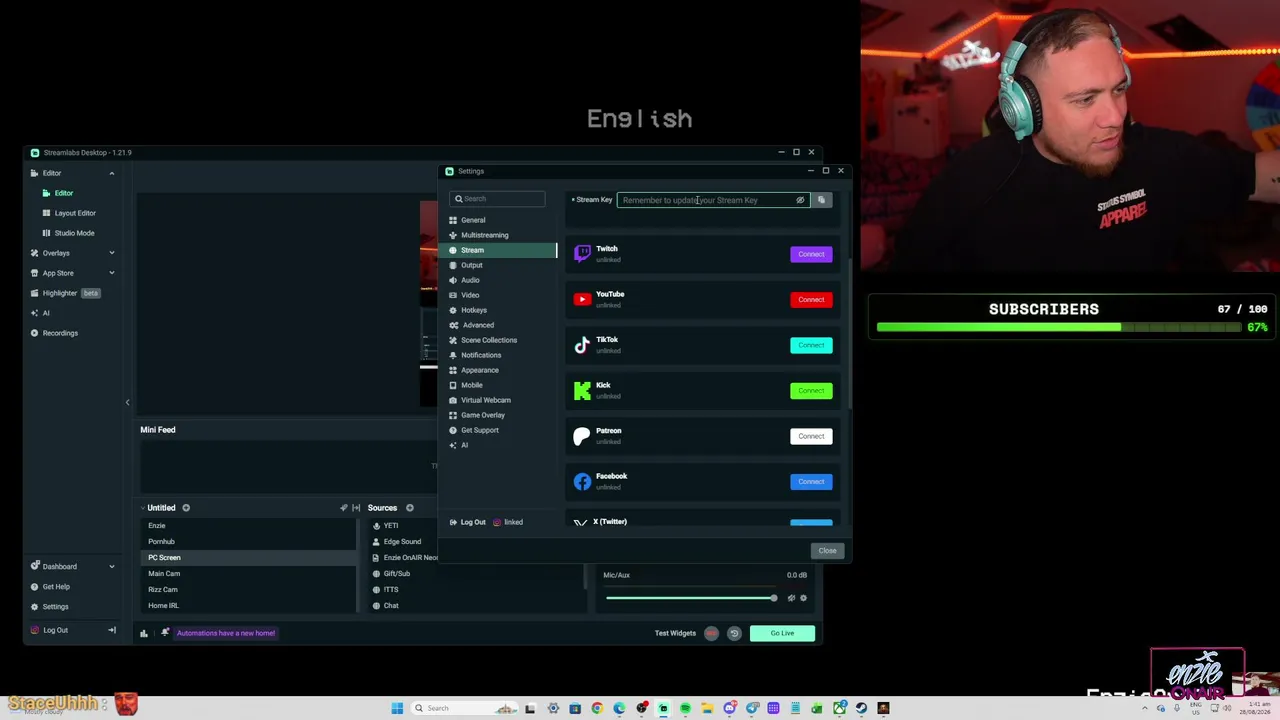
Task: Expand the Overlays section in sidebar
Action: point(112,253)
